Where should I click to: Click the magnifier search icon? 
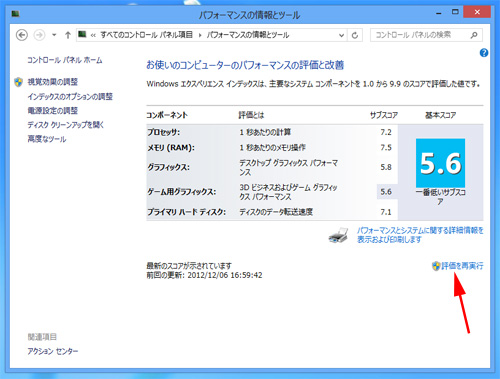(x=474, y=35)
